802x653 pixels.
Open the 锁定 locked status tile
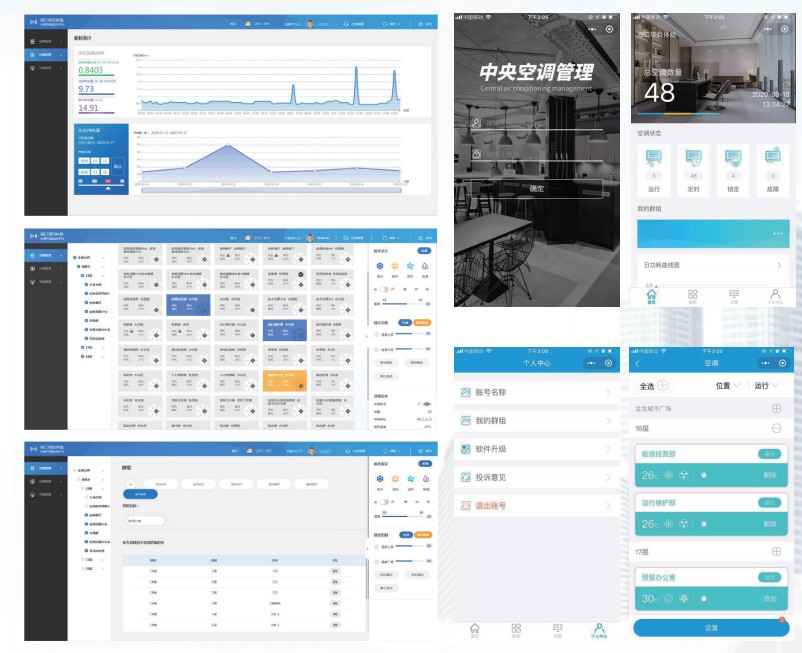(733, 169)
